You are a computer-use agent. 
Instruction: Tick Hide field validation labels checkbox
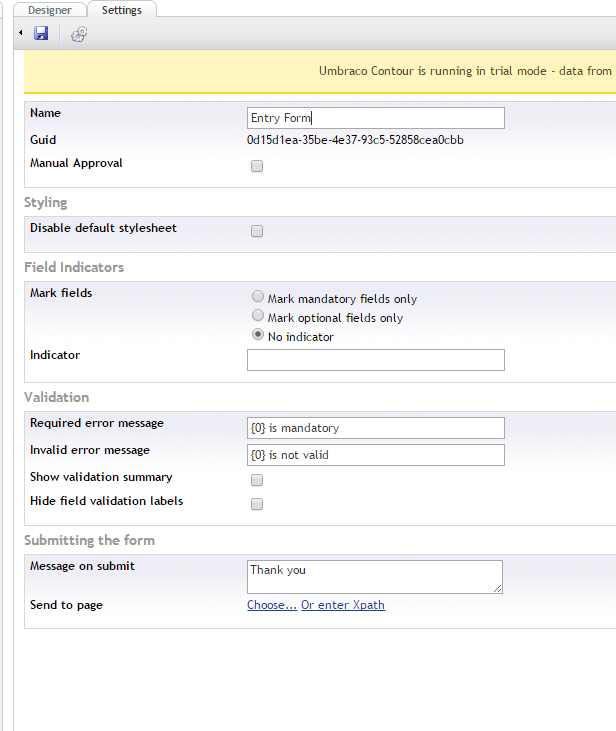pos(257,504)
